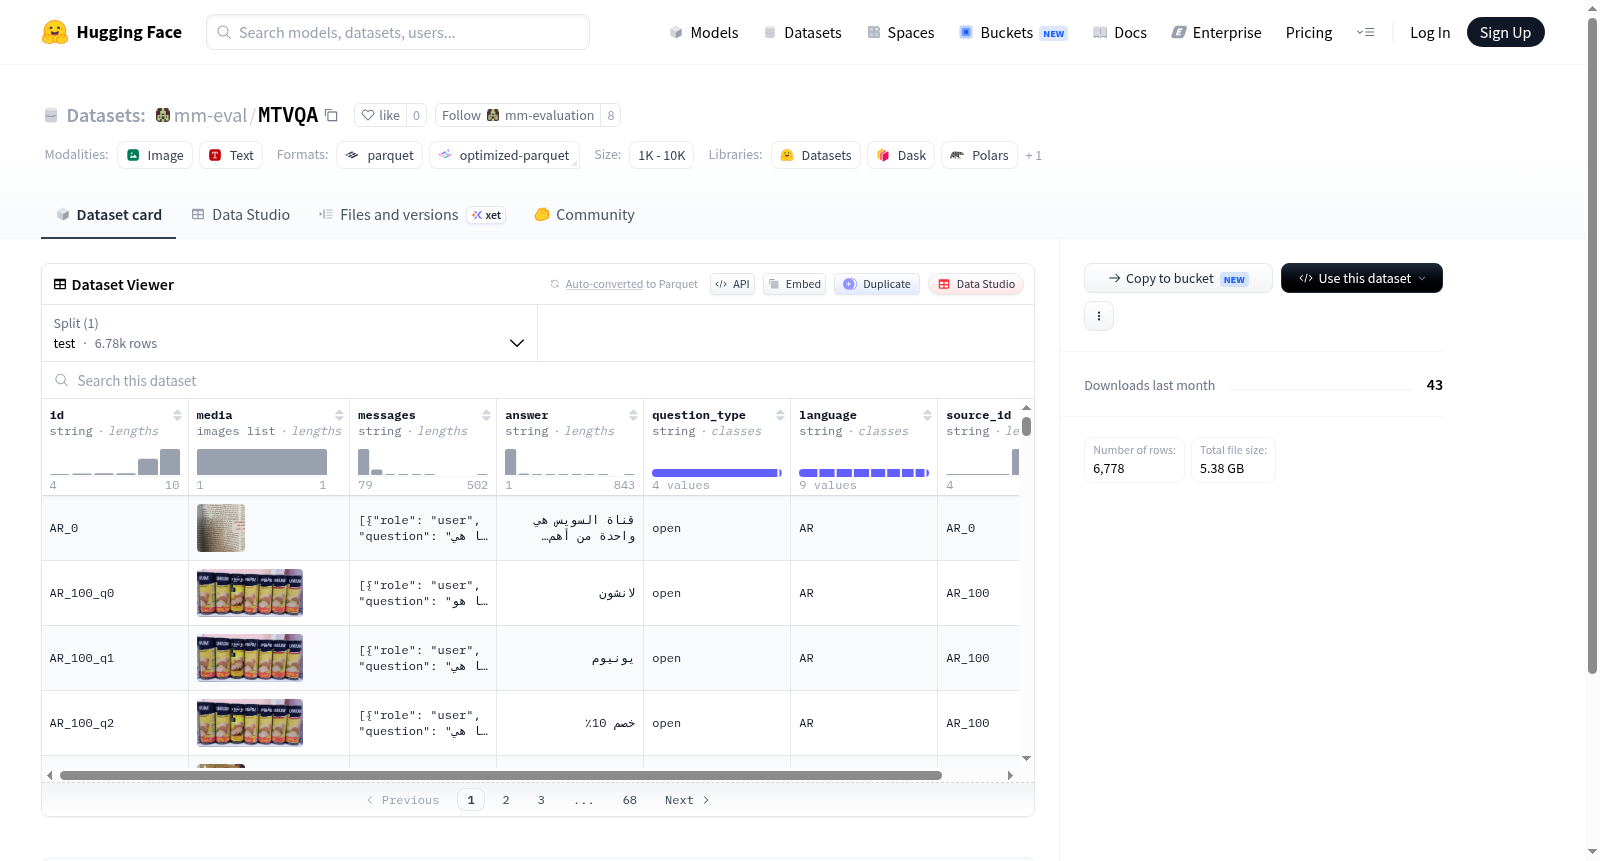Go to page 2 of dataset
The image size is (1600, 861).
[506, 800]
